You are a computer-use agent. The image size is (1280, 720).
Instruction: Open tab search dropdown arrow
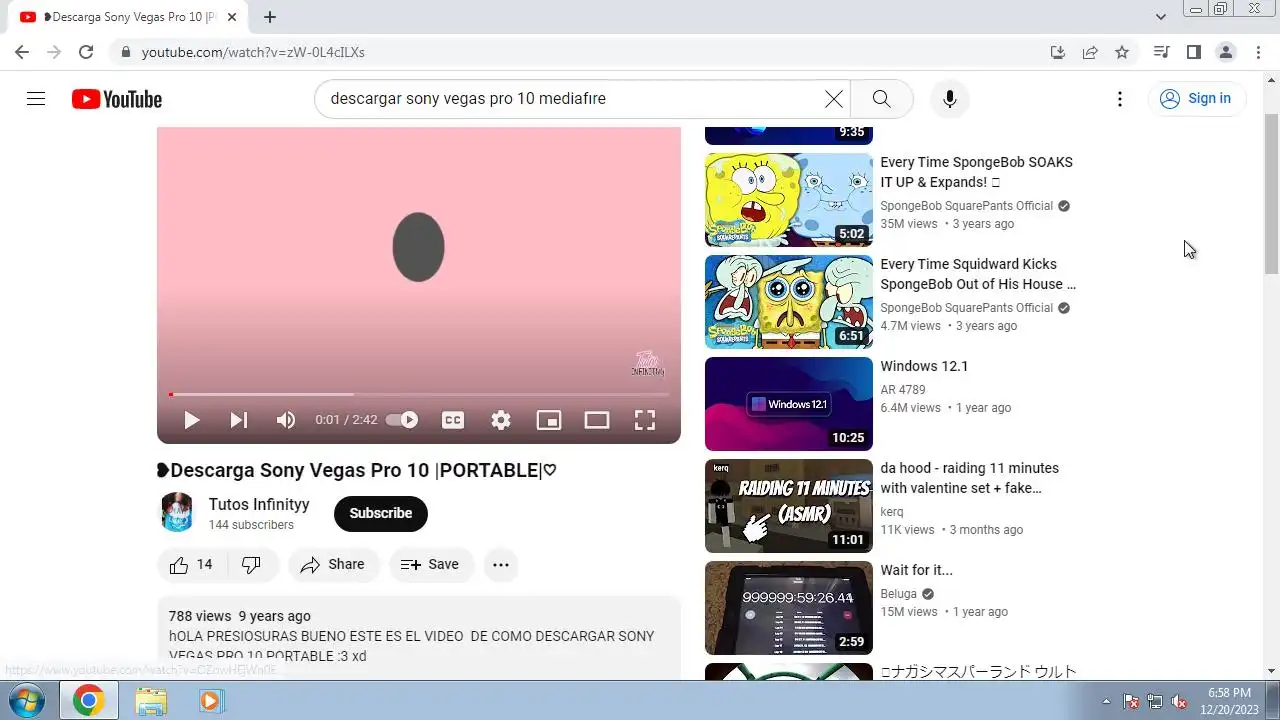tap(1160, 17)
